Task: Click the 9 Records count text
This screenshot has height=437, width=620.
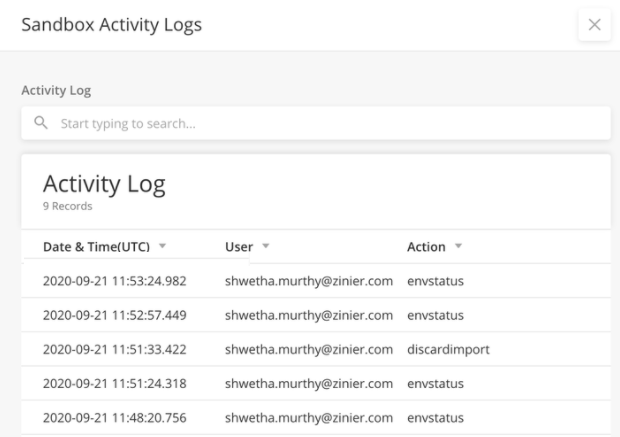Action: pos(68,206)
